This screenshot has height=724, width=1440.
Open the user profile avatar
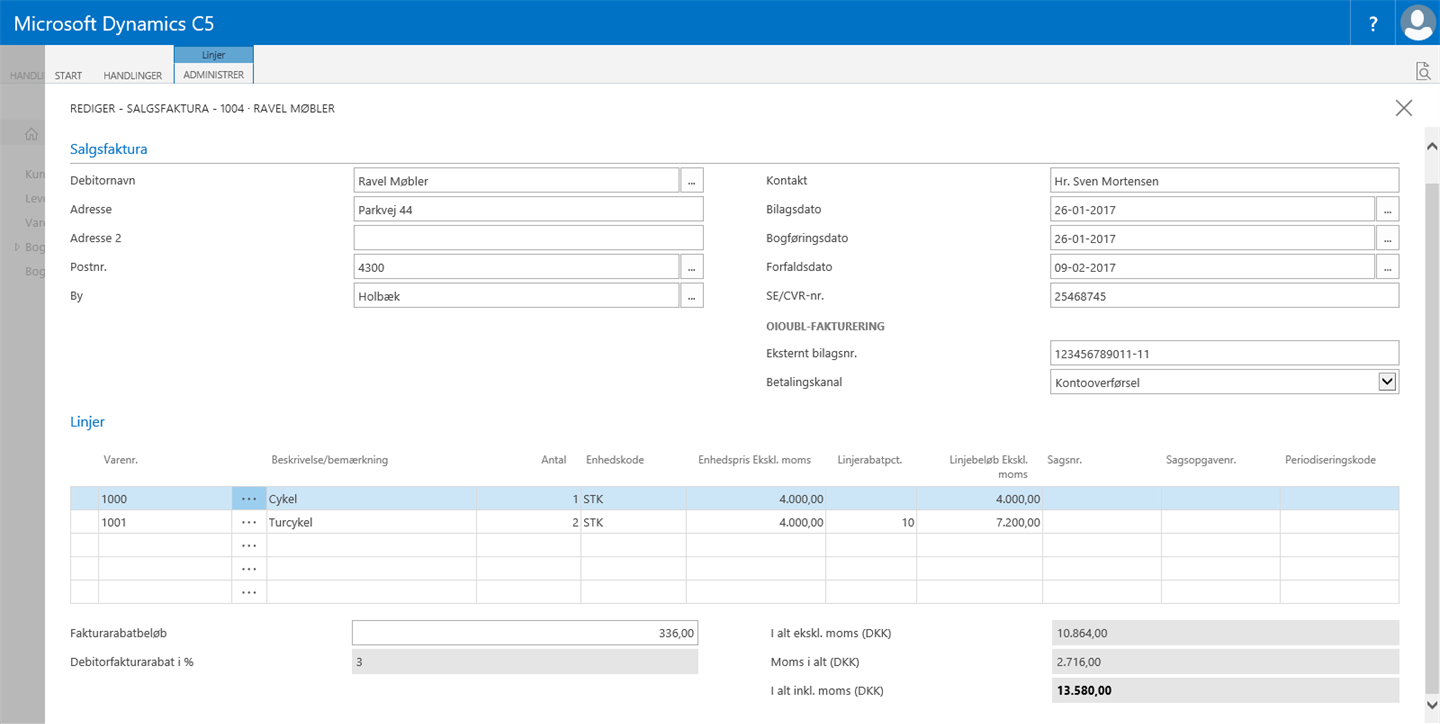(1418, 23)
